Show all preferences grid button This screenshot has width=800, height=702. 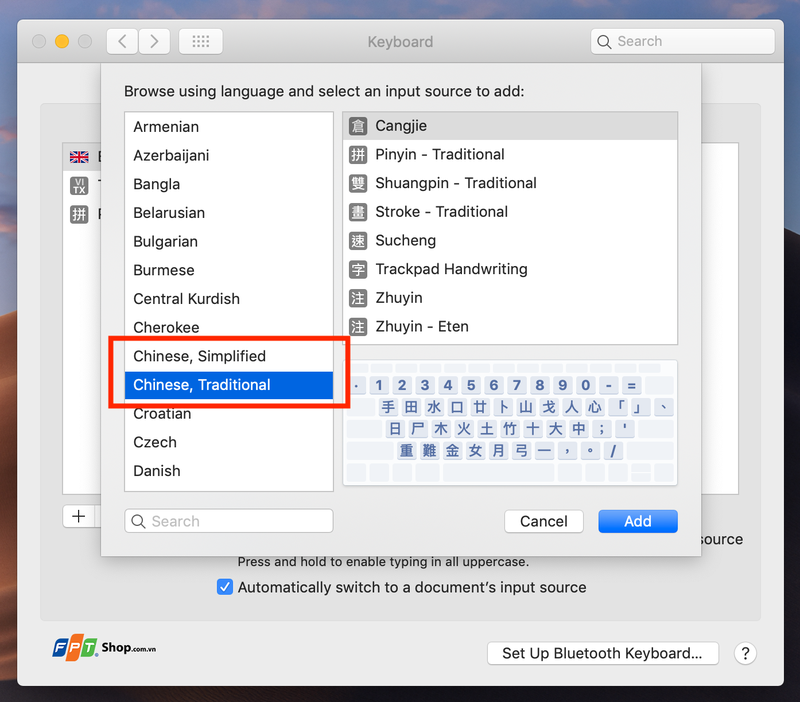(201, 41)
